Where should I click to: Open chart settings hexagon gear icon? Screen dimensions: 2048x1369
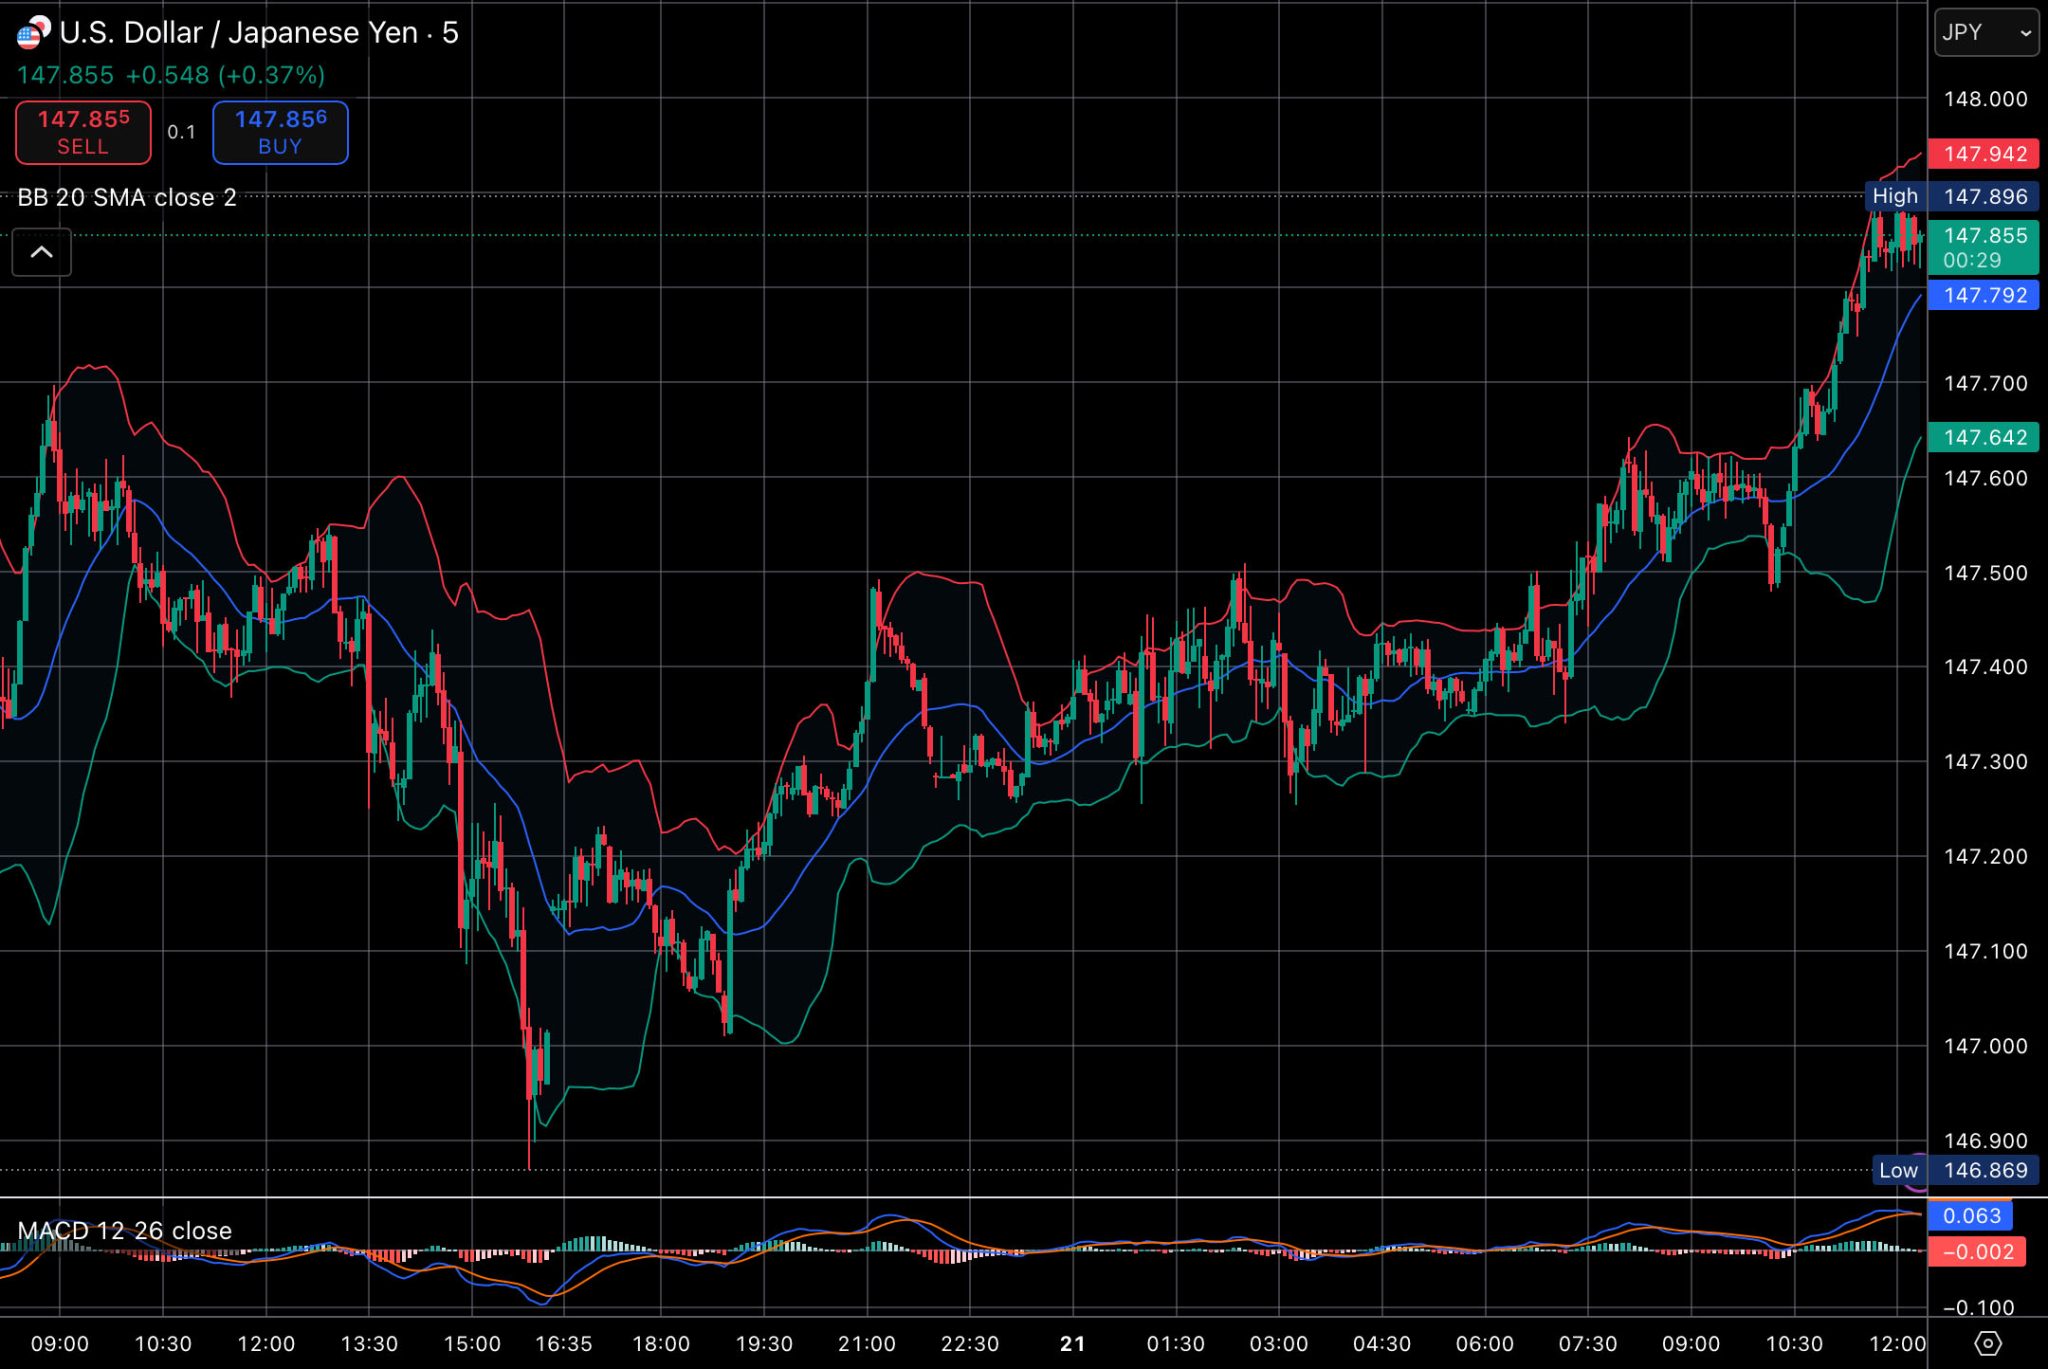(x=1988, y=1343)
